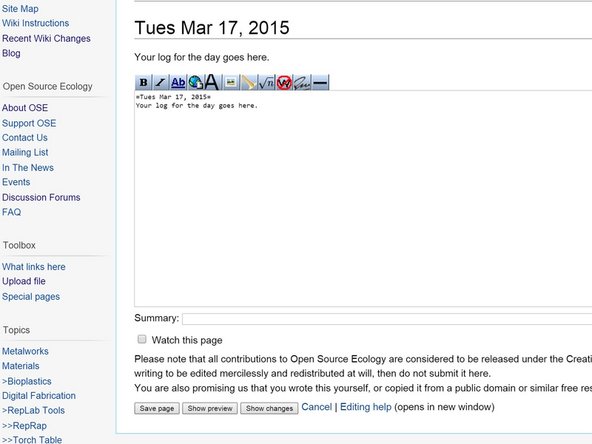Insert mathematical formula icon
The height and width of the screenshot is (444, 592).
pos(266,82)
